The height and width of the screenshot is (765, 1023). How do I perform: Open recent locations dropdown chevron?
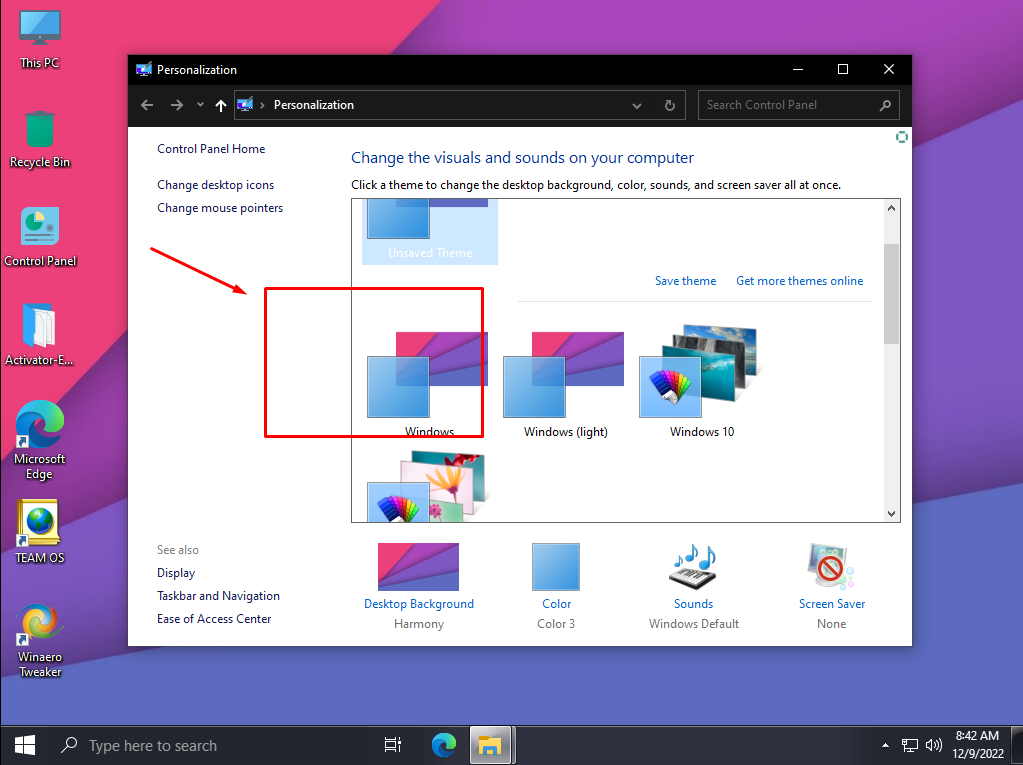[200, 104]
